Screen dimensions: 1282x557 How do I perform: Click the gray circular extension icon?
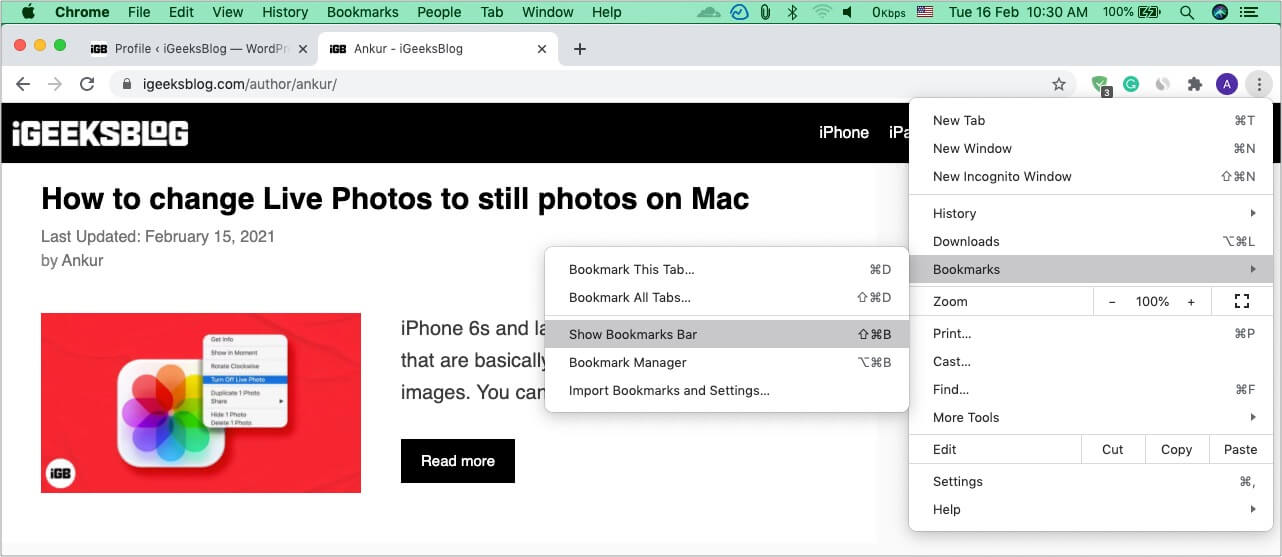(x=1162, y=85)
